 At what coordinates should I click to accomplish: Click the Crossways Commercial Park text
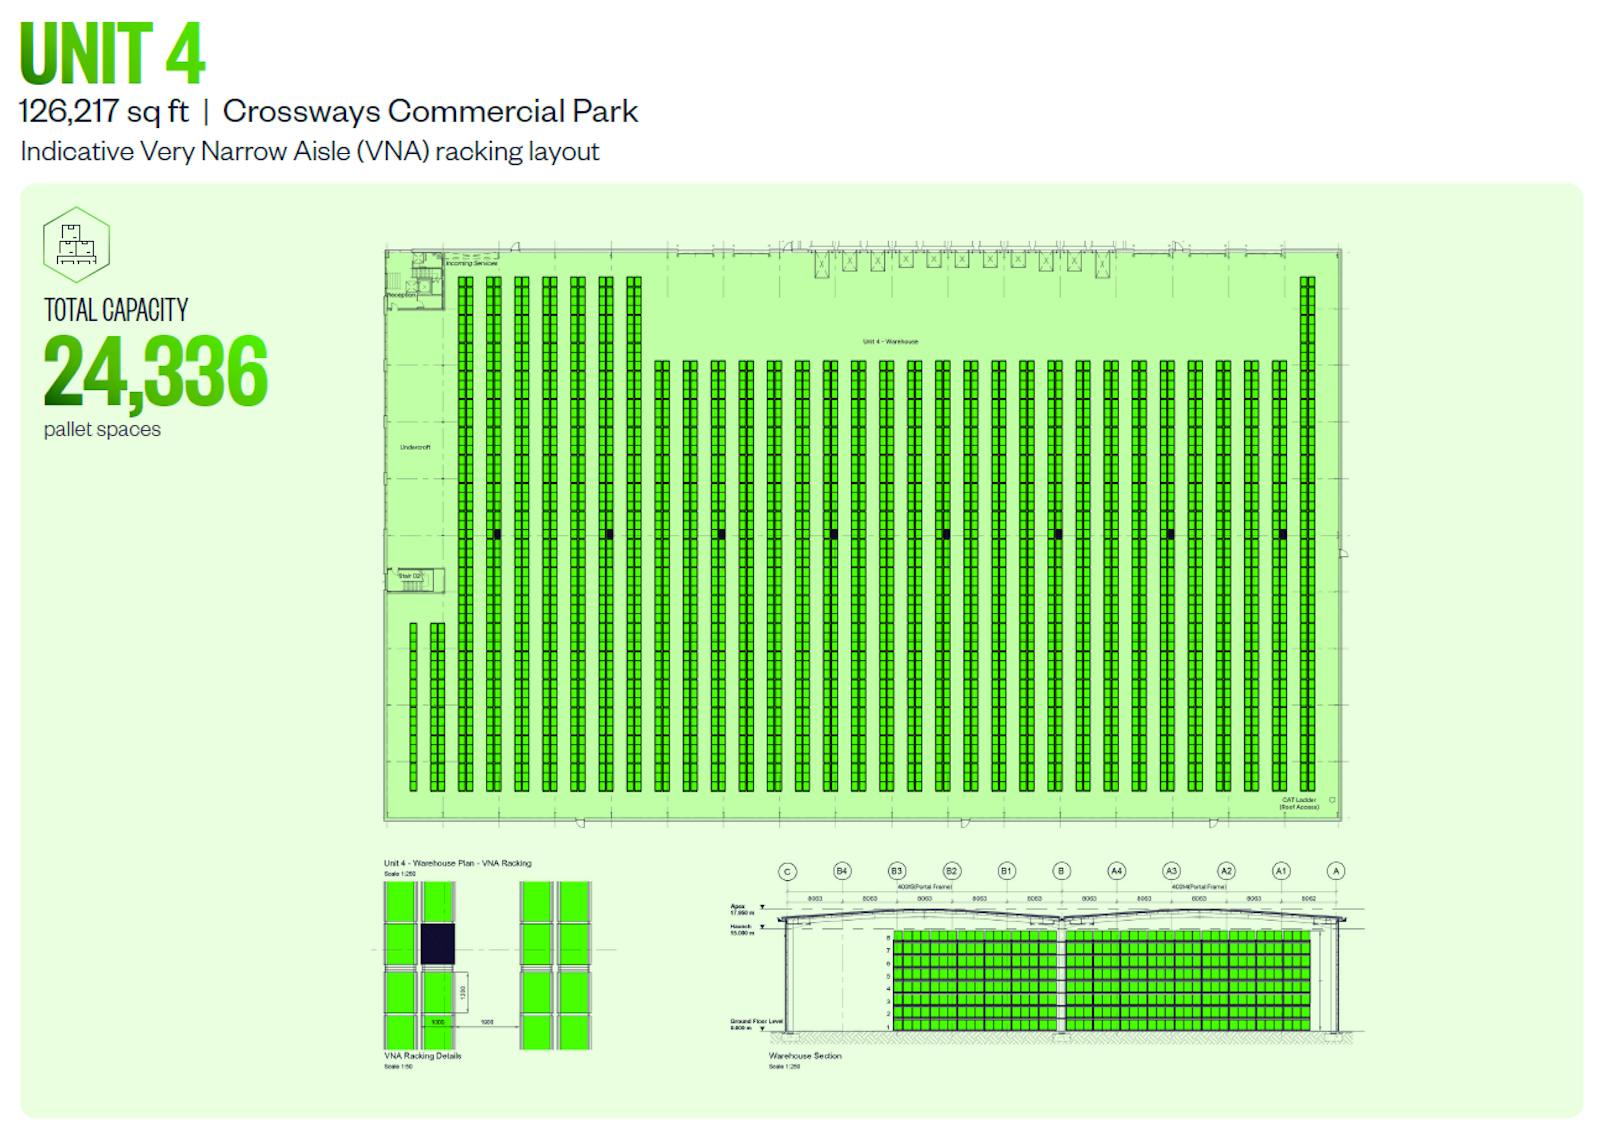tap(430, 111)
